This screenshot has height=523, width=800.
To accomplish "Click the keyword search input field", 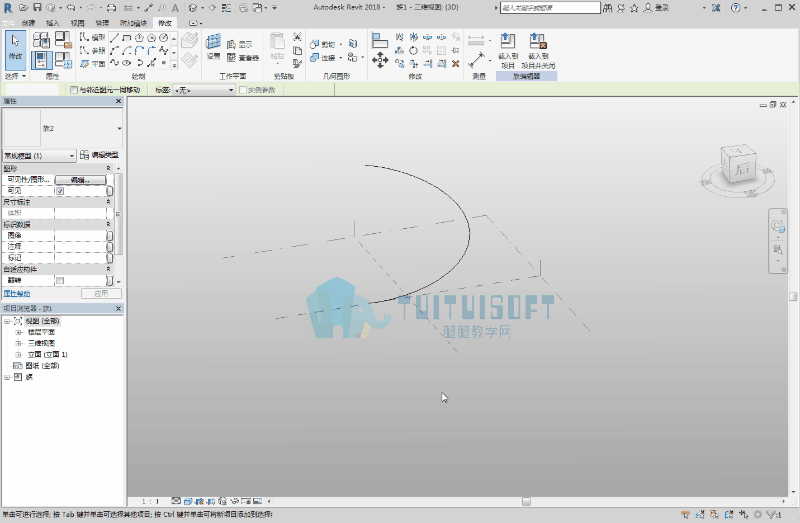I will point(550,8).
